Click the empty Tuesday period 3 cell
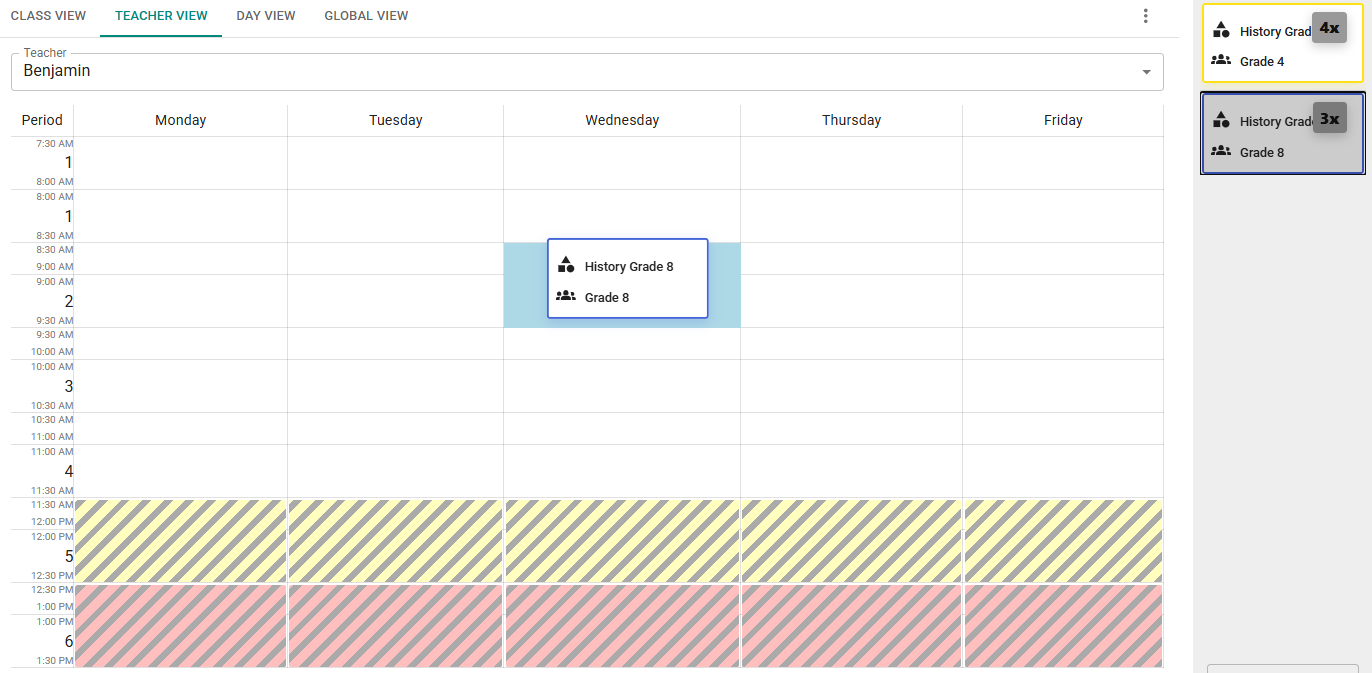Viewport: 1372px width, 673px height. [x=395, y=386]
